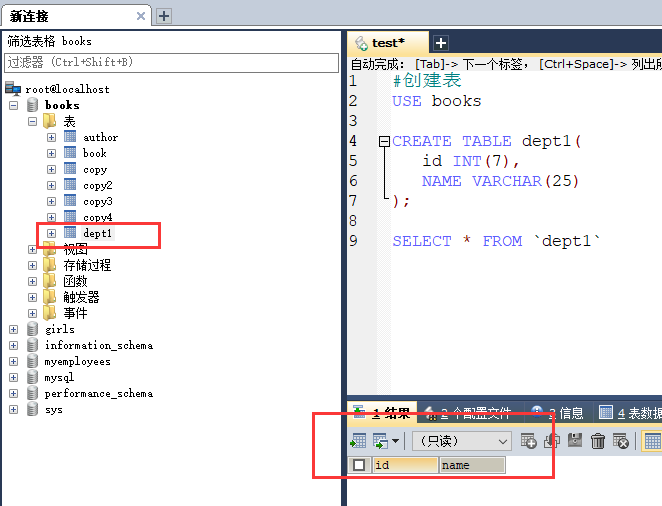This screenshot has width=662, height=506.
Task: Expand the information_schema database
Action: click(14, 346)
